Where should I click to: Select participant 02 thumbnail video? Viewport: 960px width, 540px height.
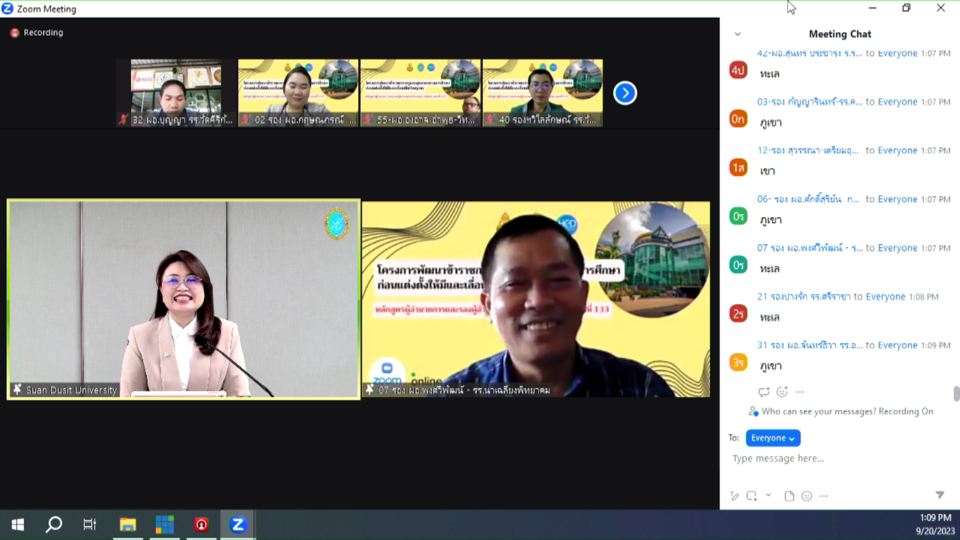click(x=298, y=93)
